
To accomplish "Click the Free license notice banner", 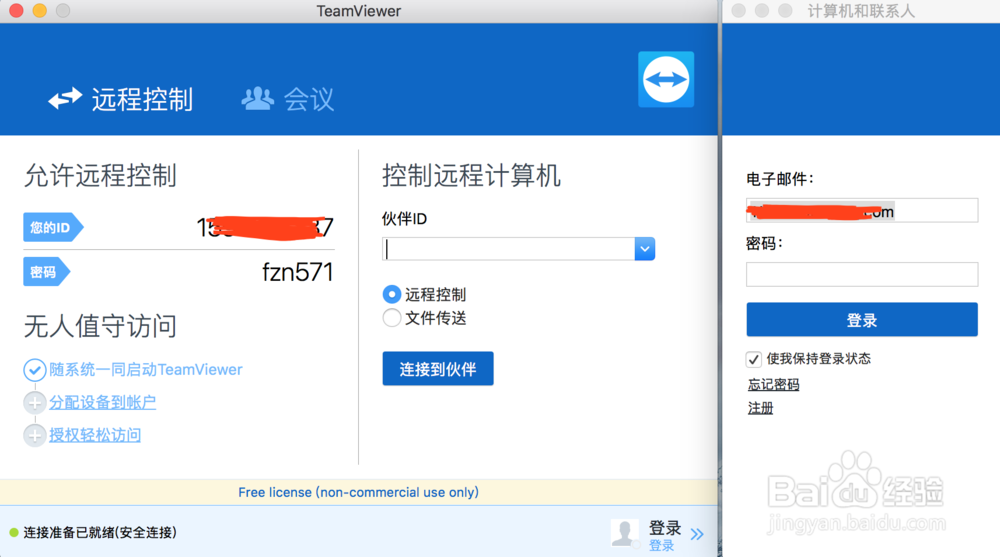I will [x=358, y=492].
